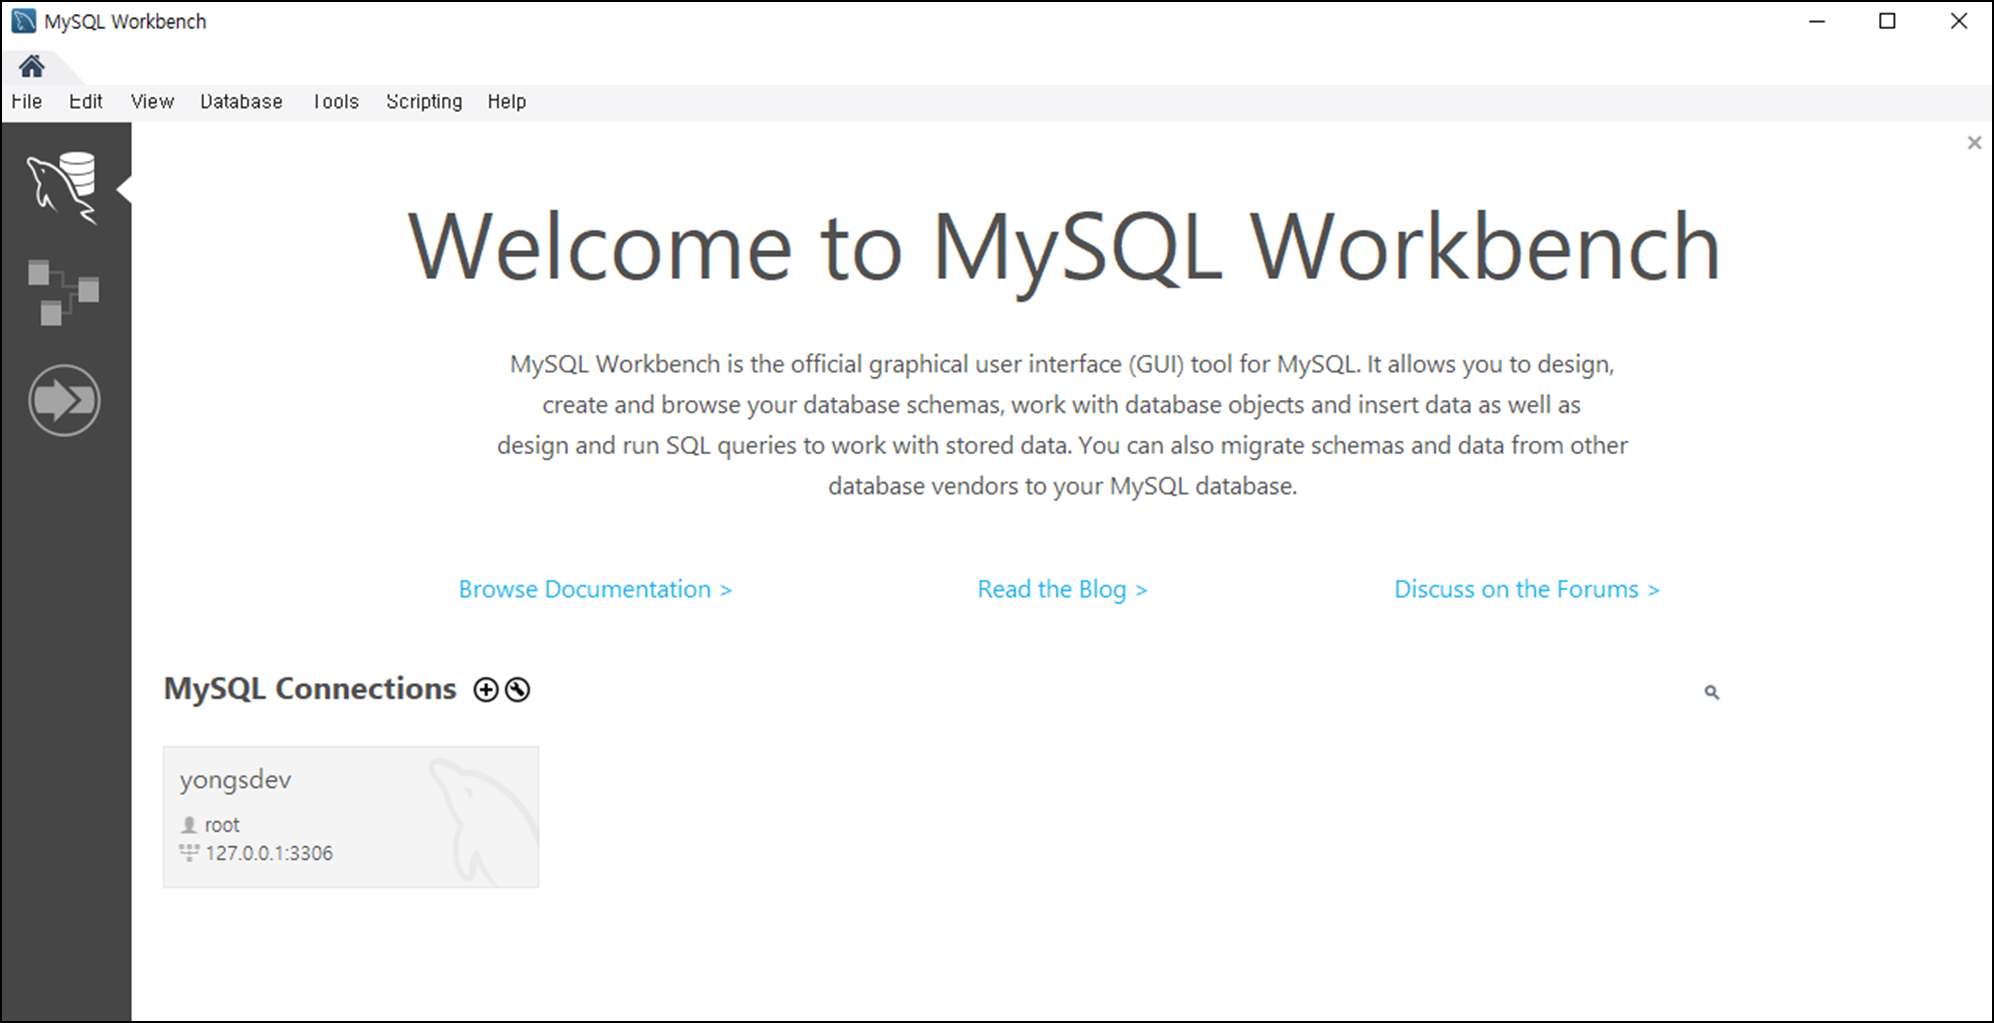Click the MySQL Workbench title bar icon
1994x1023 pixels.
point(24,21)
